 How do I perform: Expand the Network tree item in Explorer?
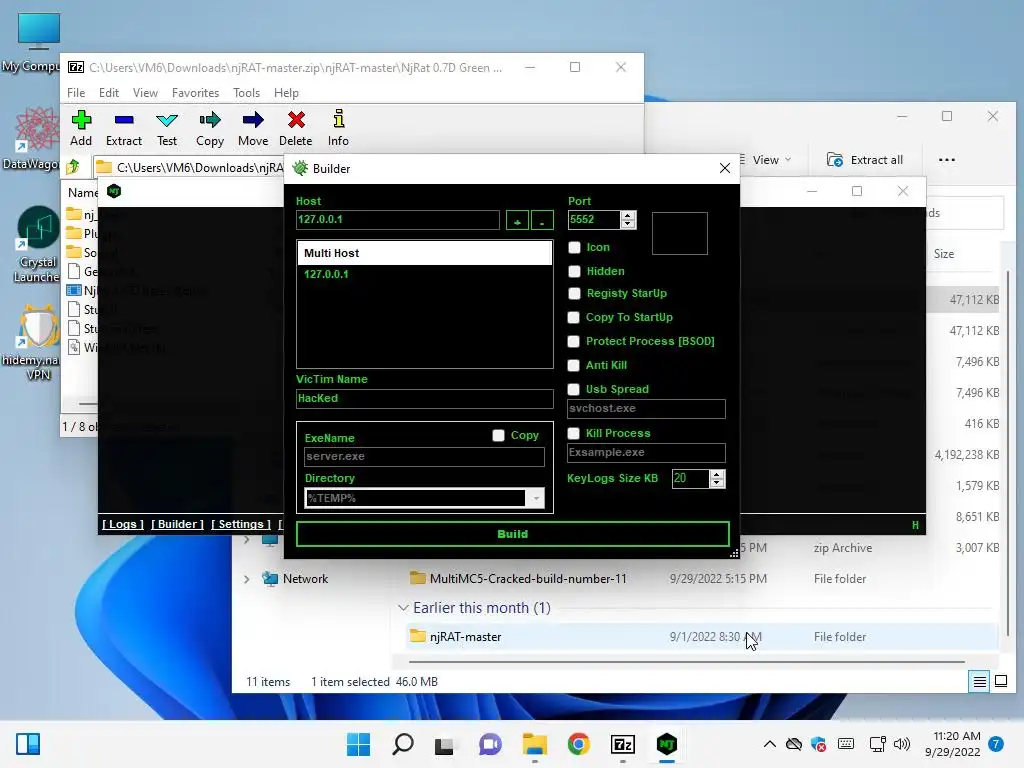246,579
